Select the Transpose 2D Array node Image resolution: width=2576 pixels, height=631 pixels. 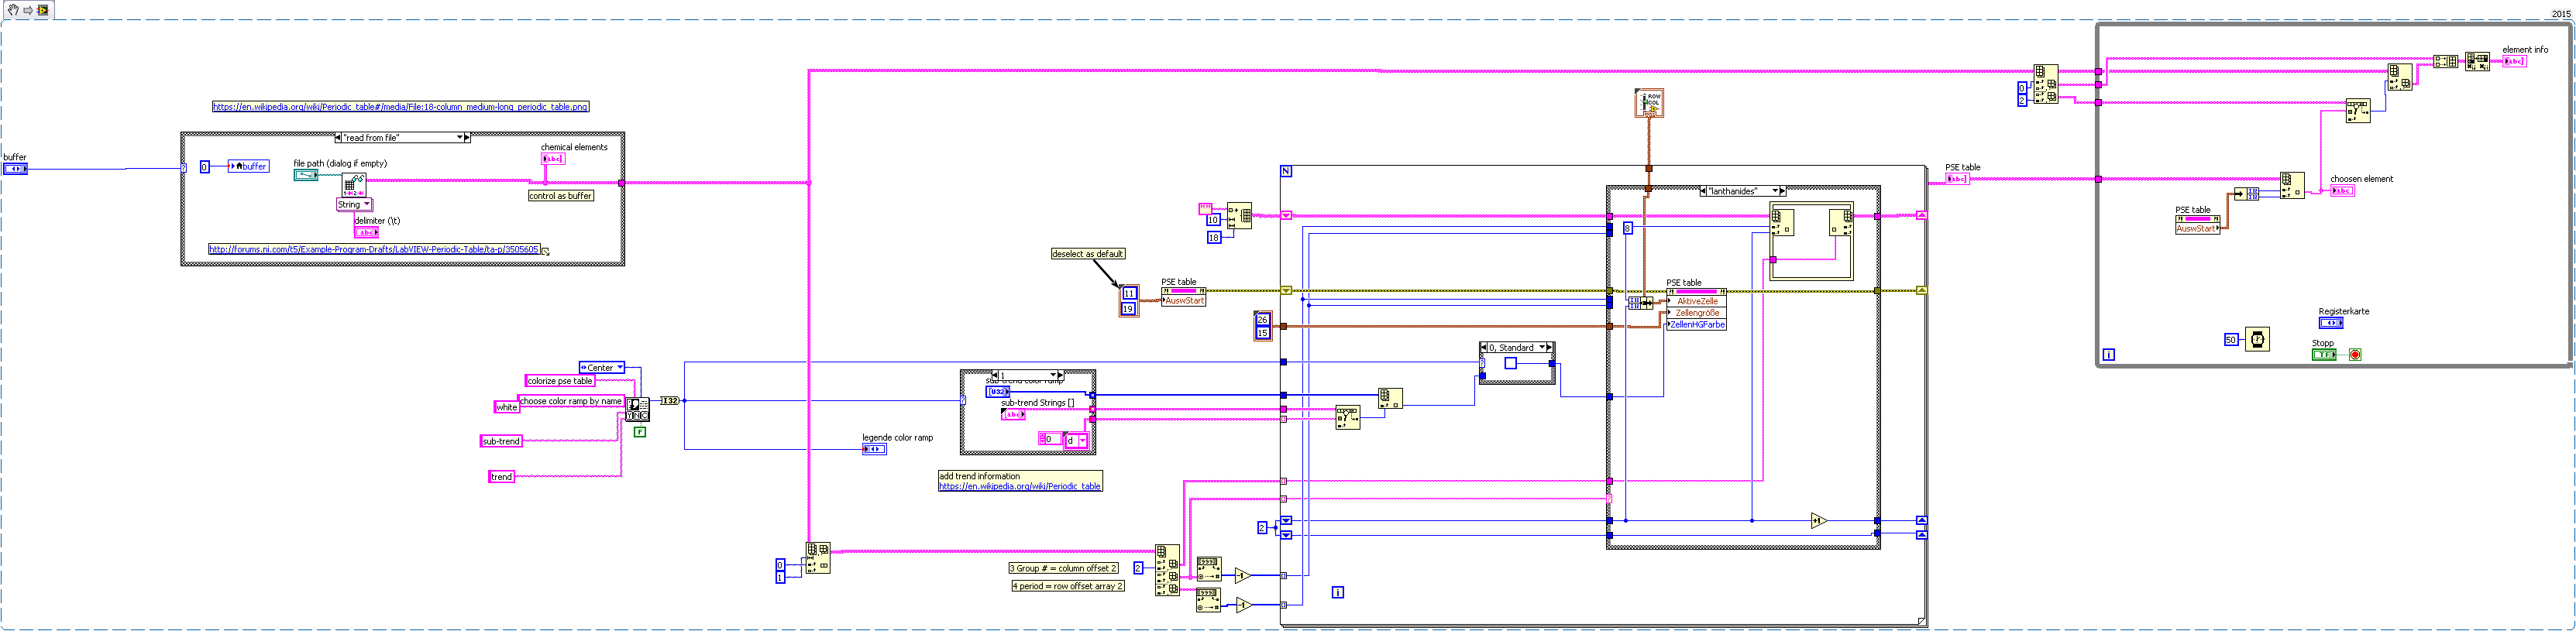pyautogui.click(x=2477, y=61)
